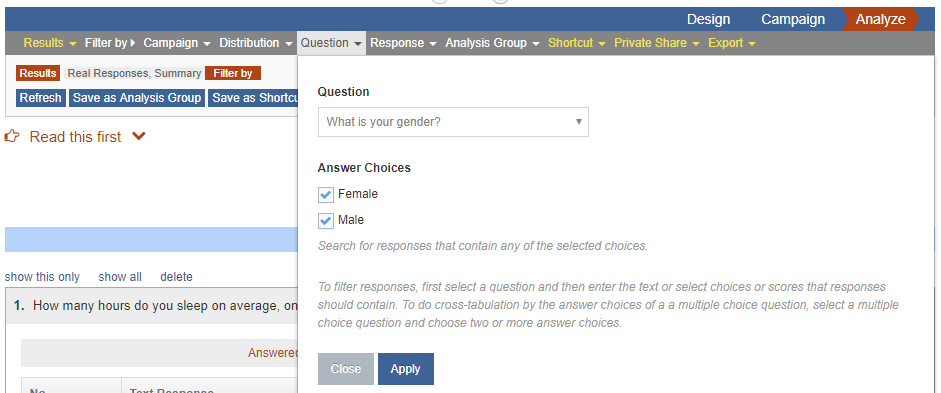The image size is (941, 393).
Task: Open the Response filter menu
Action: (x=403, y=43)
